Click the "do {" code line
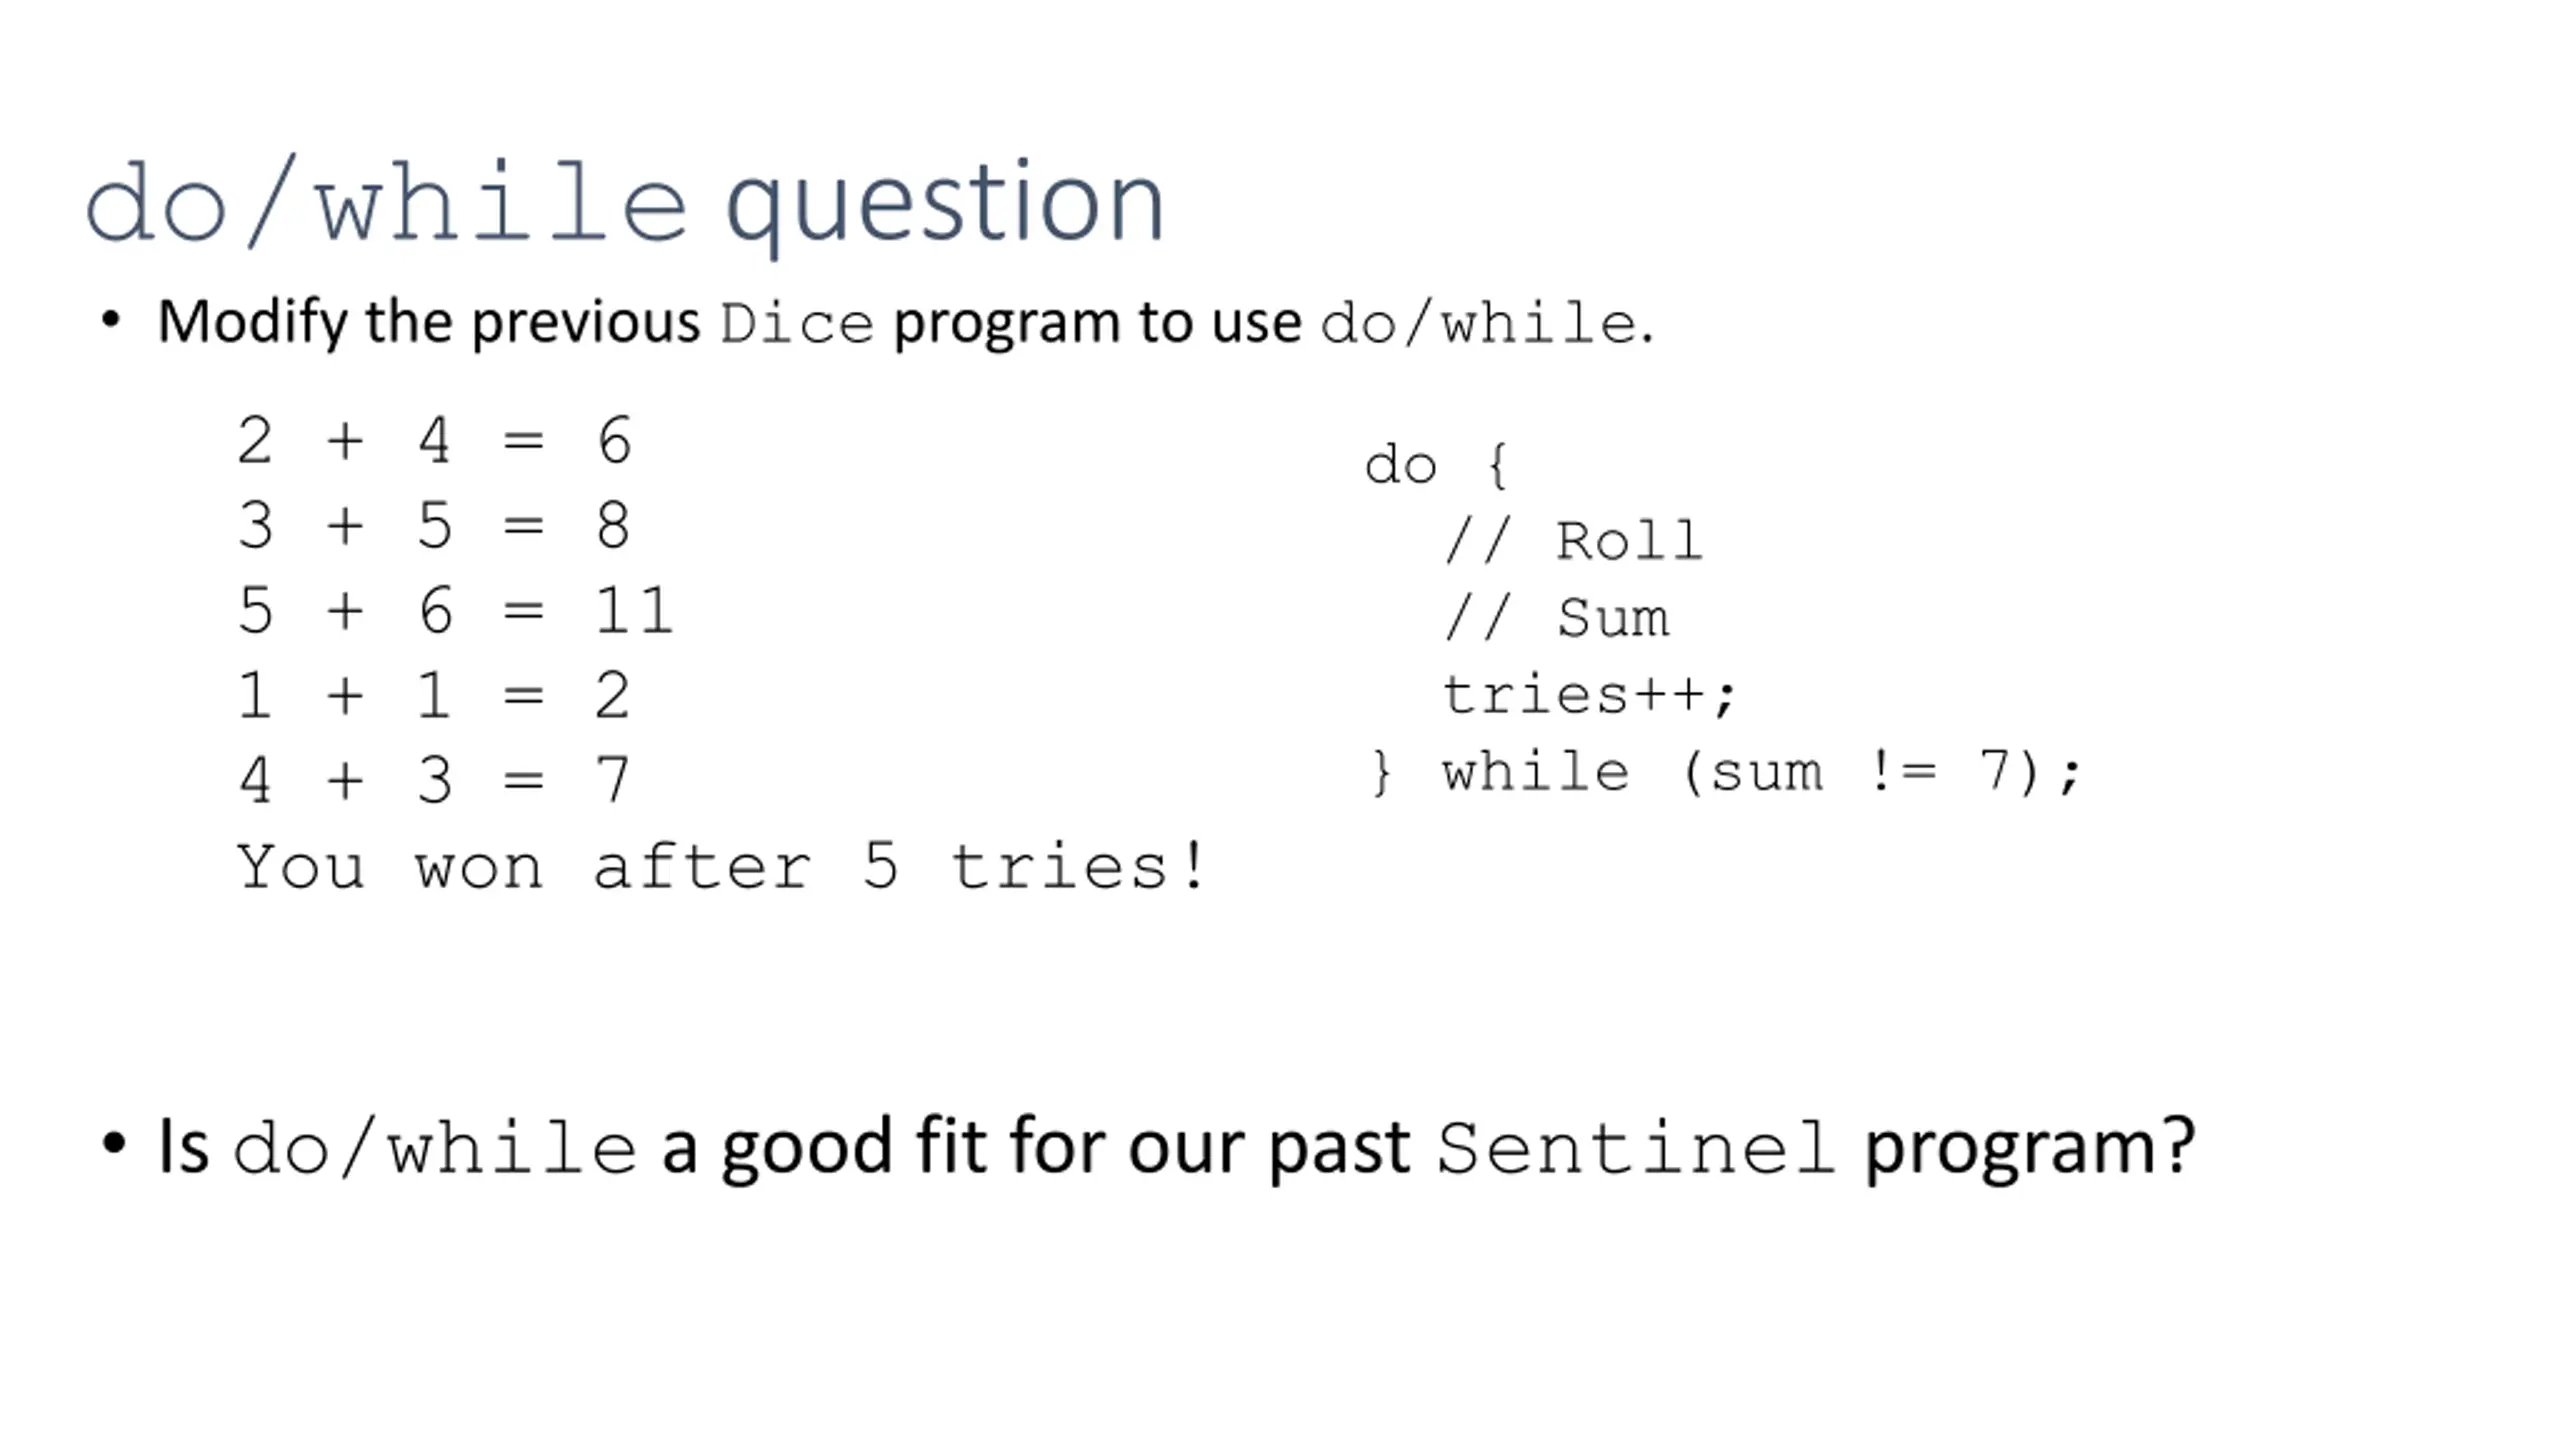 point(1437,466)
